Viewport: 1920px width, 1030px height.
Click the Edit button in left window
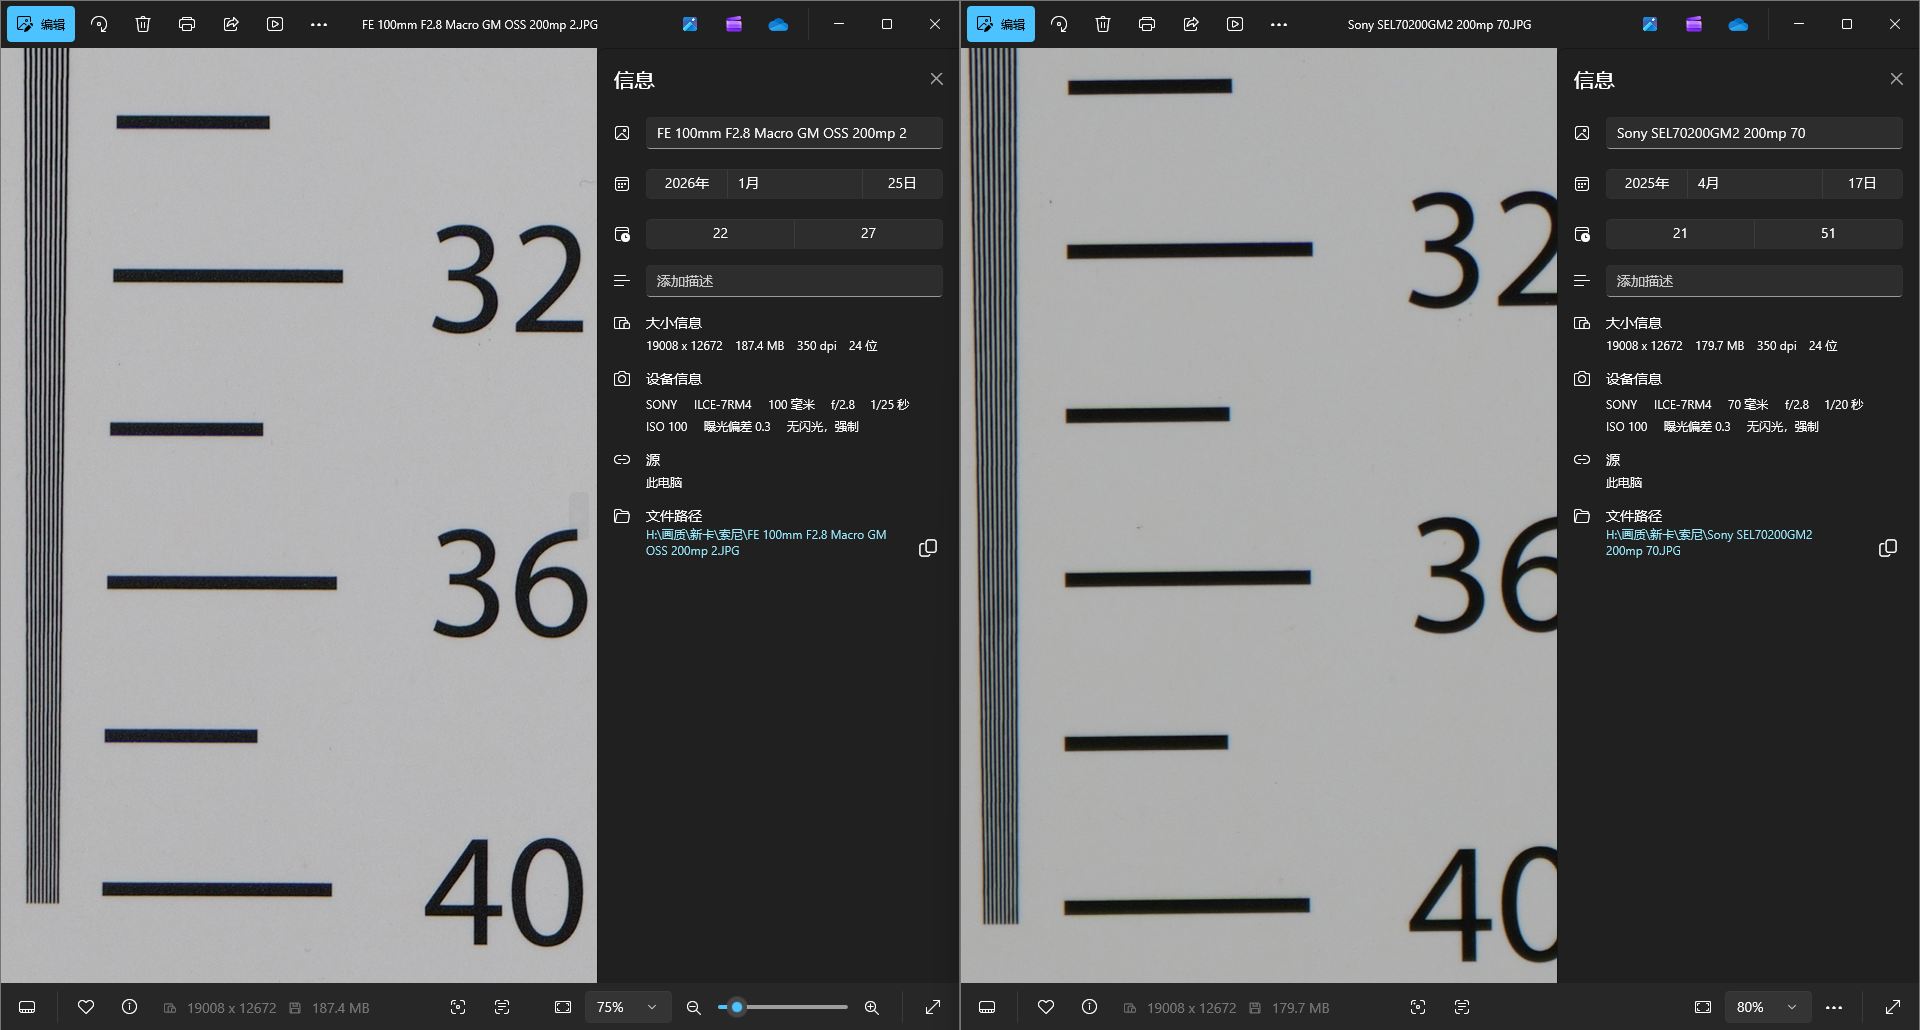click(x=41, y=24)
